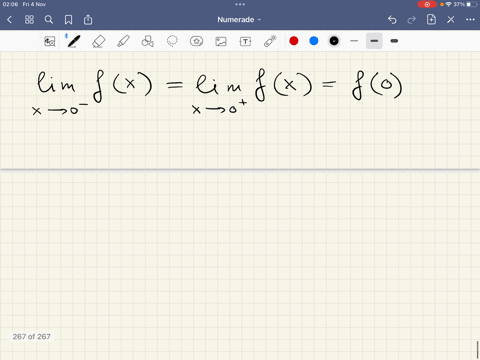Tap the 02:06 clock in status bar

(x=10, y=4)
